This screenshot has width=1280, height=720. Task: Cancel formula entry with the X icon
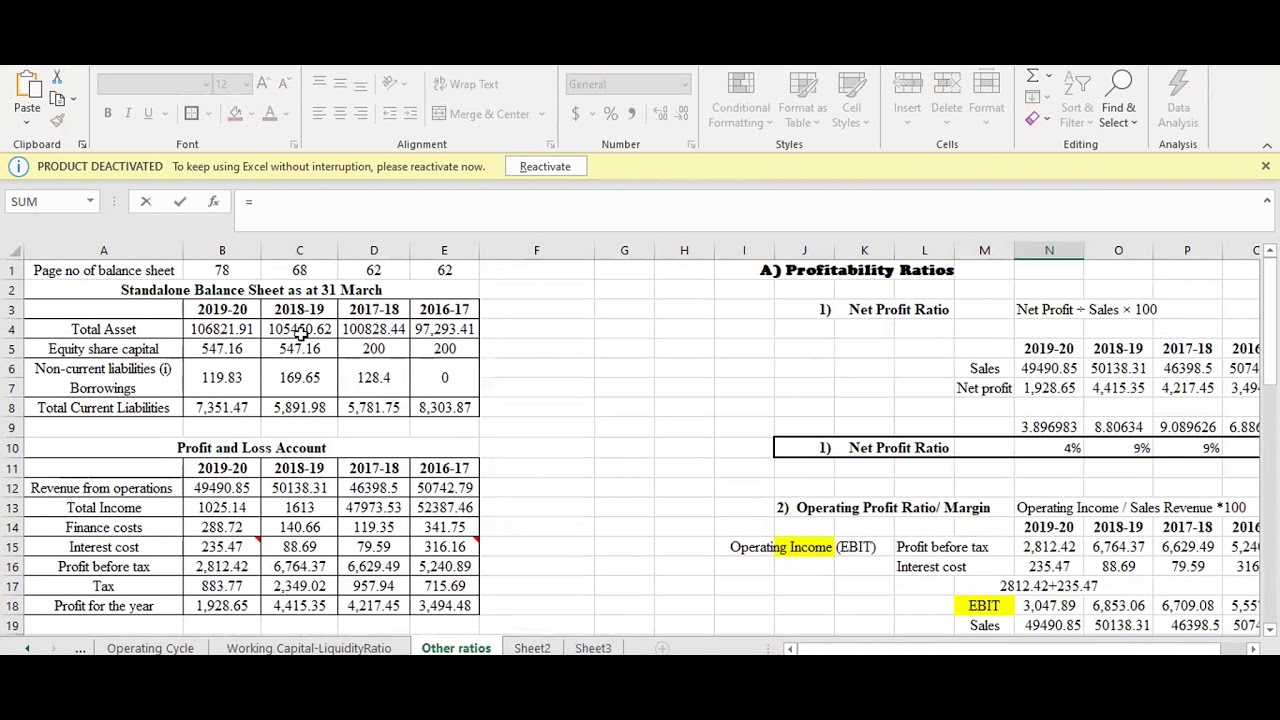pos(146,202)
